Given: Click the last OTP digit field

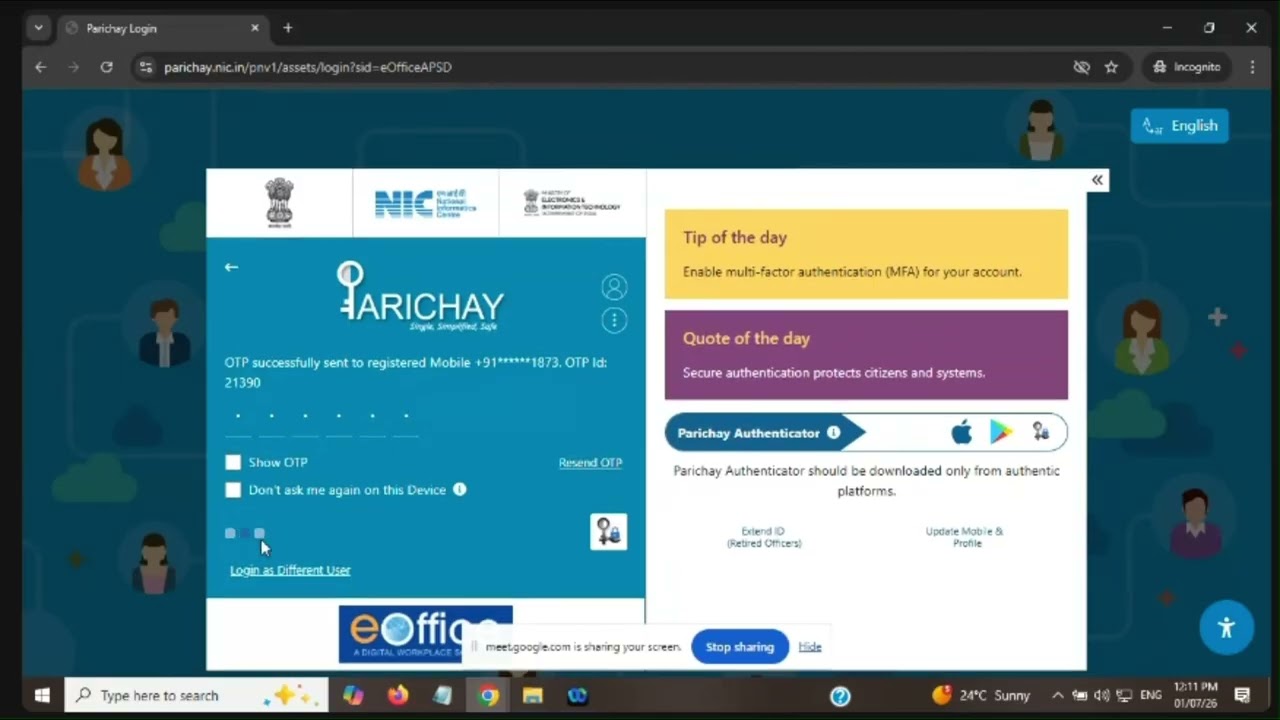Looking at the screenshot, I should (406, 420).
